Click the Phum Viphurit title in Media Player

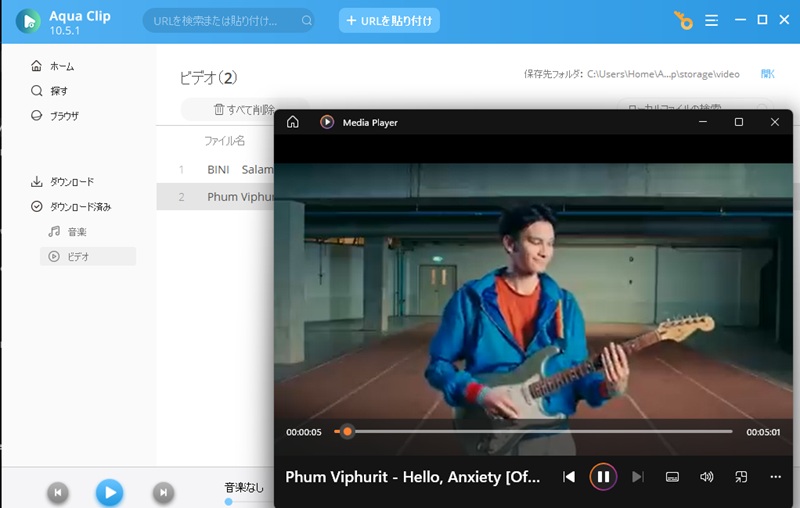412,477
